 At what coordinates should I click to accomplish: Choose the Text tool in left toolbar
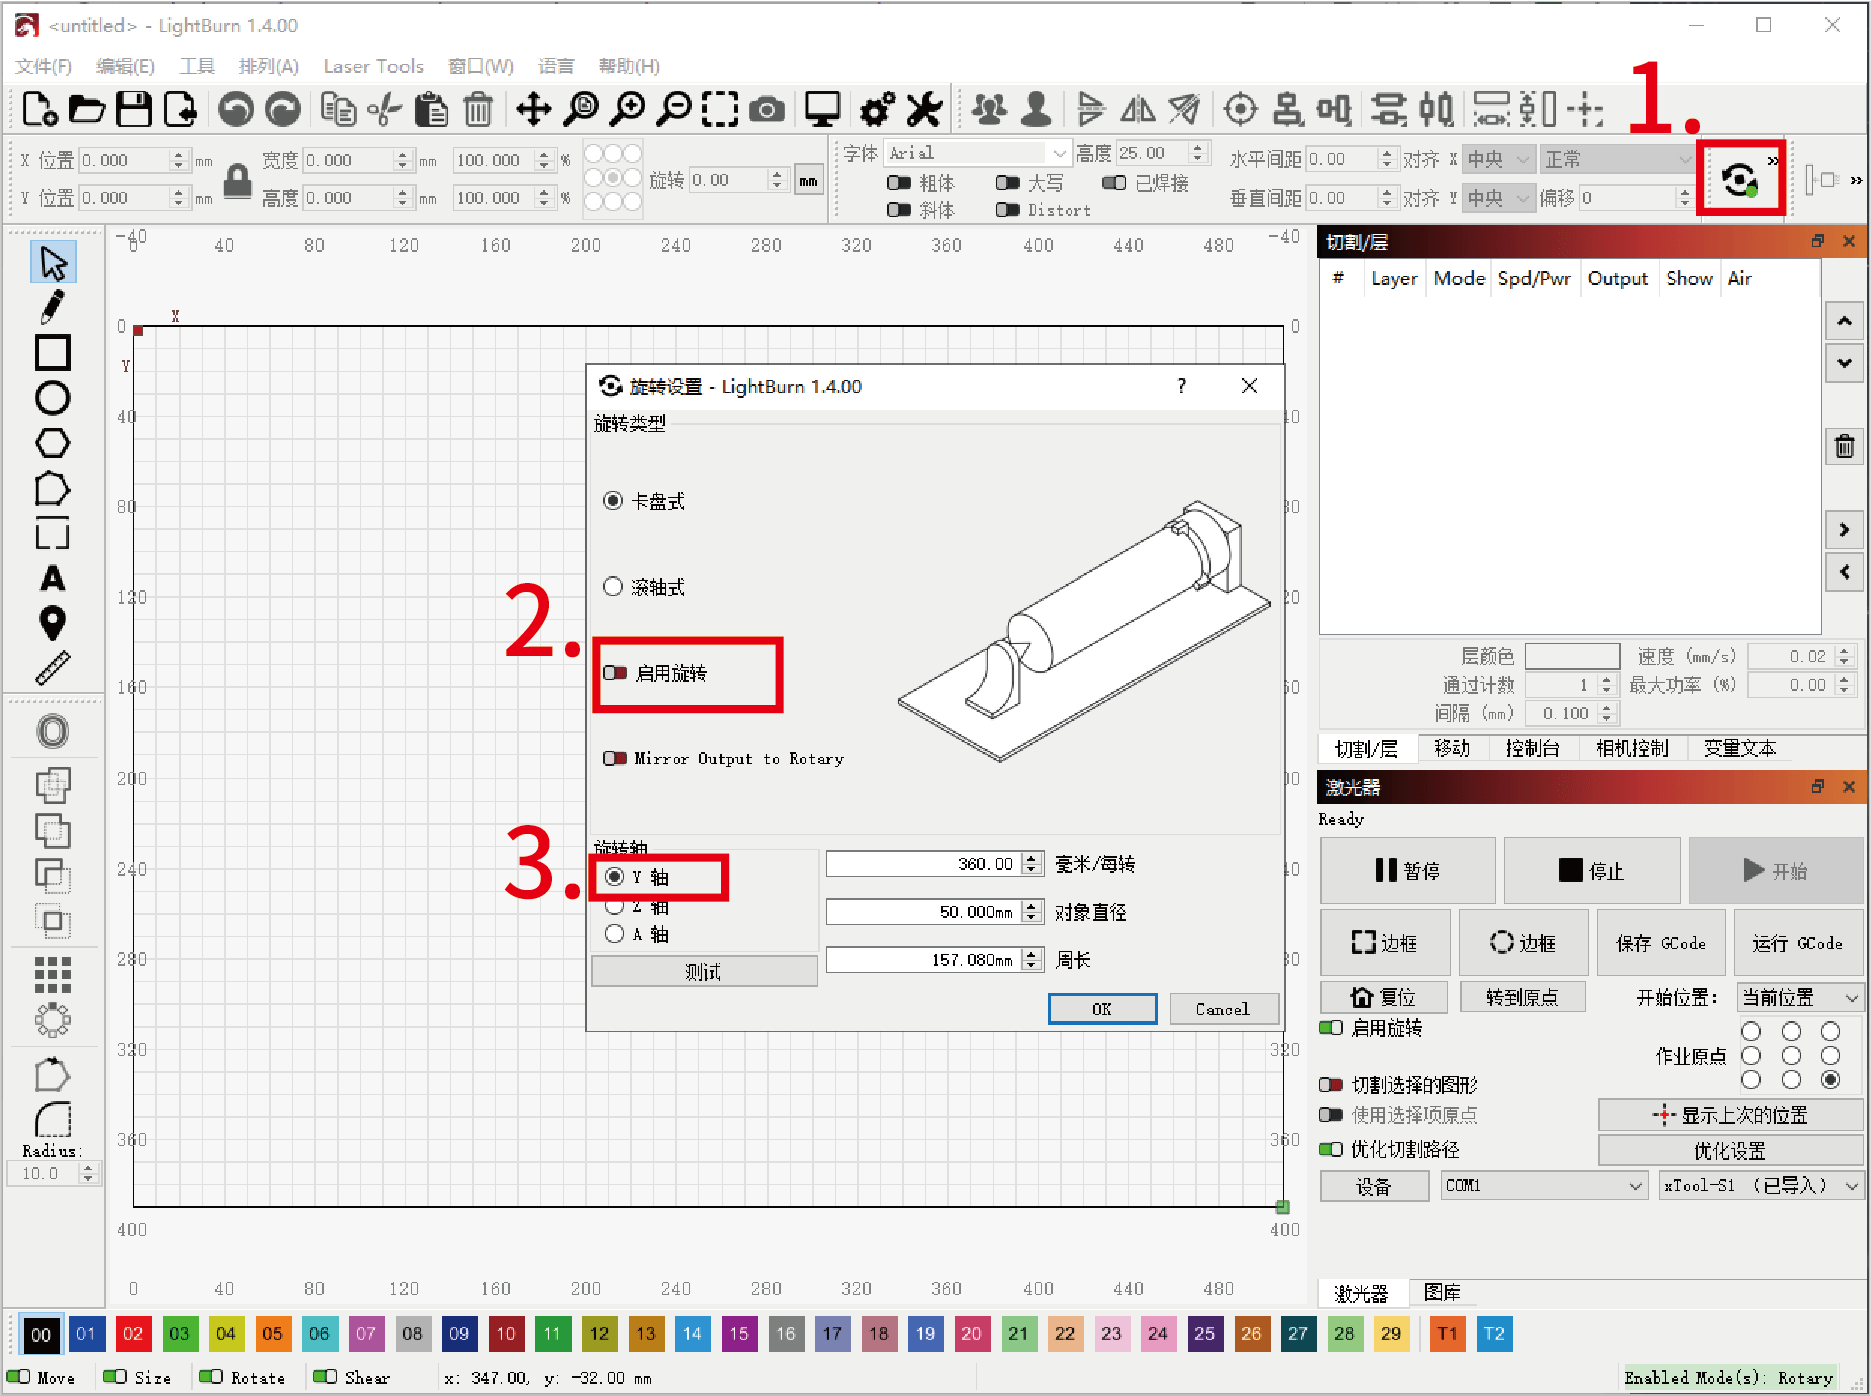[x=52, y=579]
